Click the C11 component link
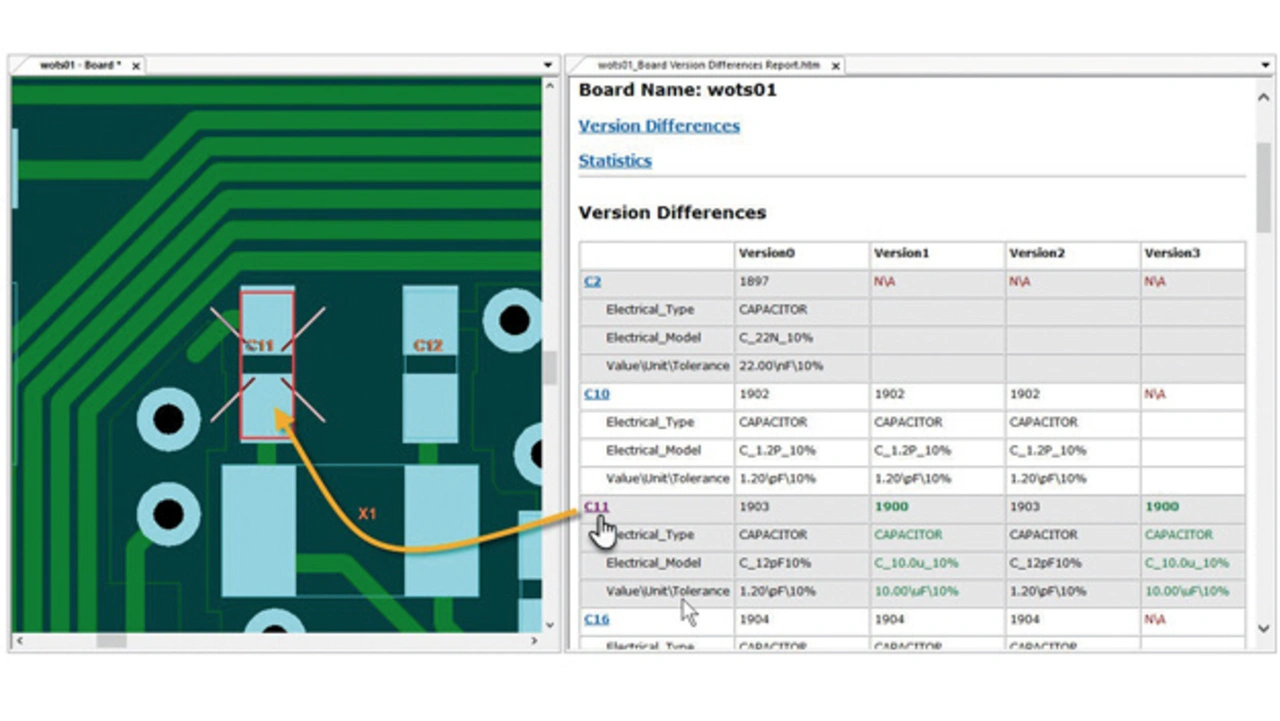1280x721 pixels. (x=596, y=507)
